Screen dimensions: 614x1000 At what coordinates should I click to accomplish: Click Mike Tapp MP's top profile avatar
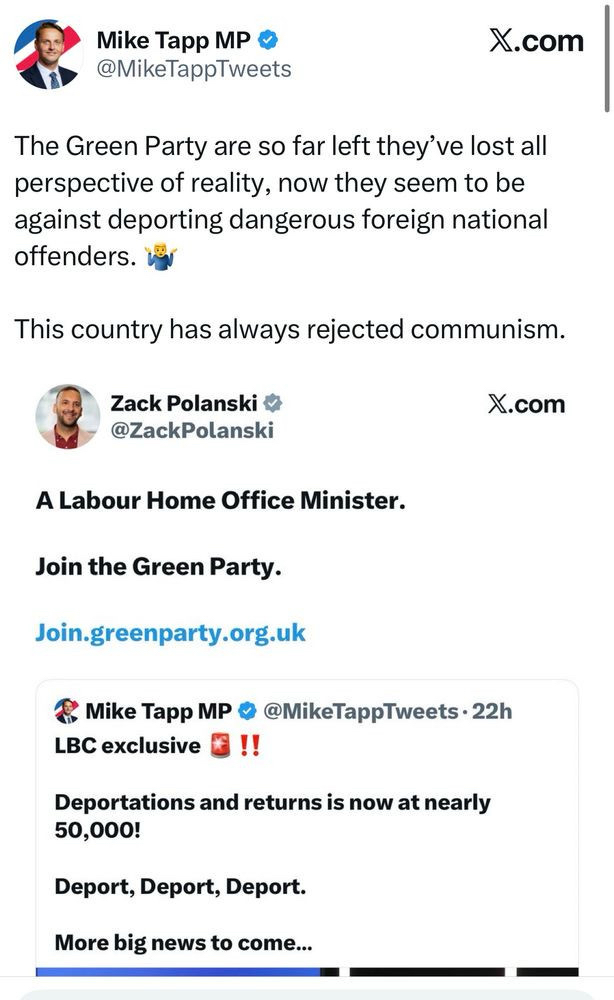click(47, 54)
